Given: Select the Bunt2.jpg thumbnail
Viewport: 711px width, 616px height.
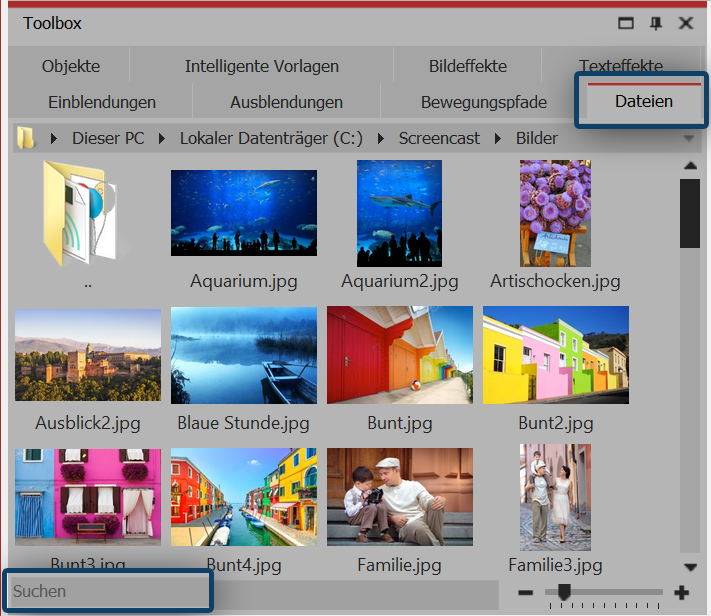Looking at the screenshot, I should [555, 355].
